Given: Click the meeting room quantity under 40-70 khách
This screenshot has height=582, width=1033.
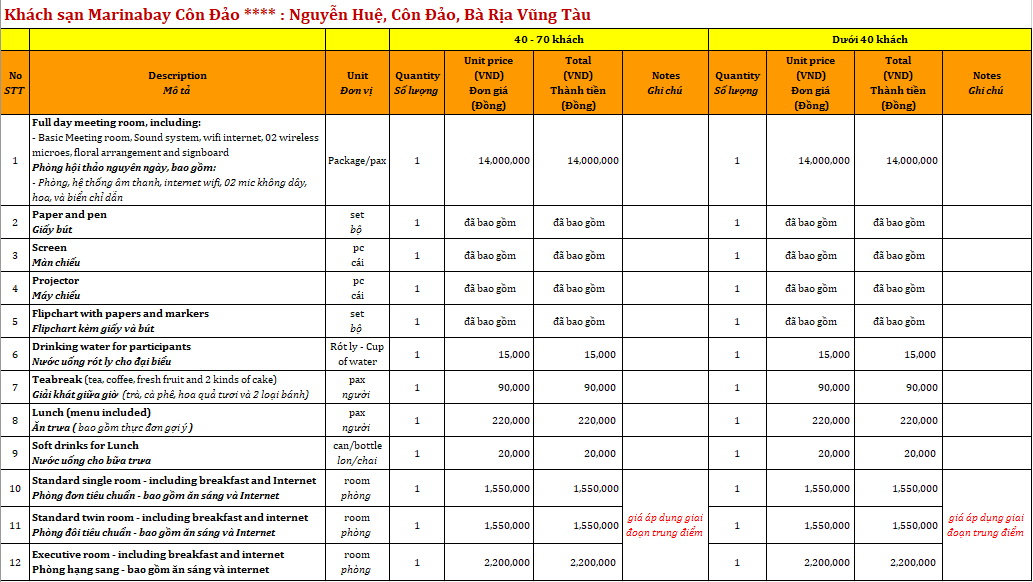Looking at the screenshot, I should (x=417, y=160).
